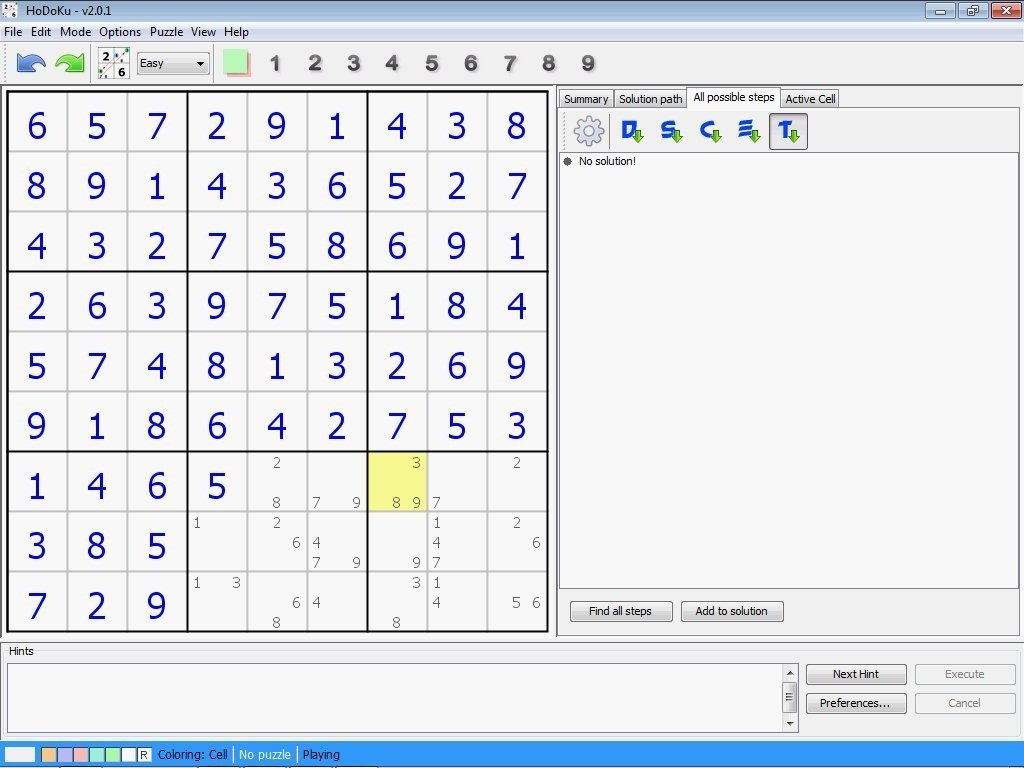Pick the light green swatch in status bar
The height and width of the screenshot is (768, 1024).
tap(112, 754)
